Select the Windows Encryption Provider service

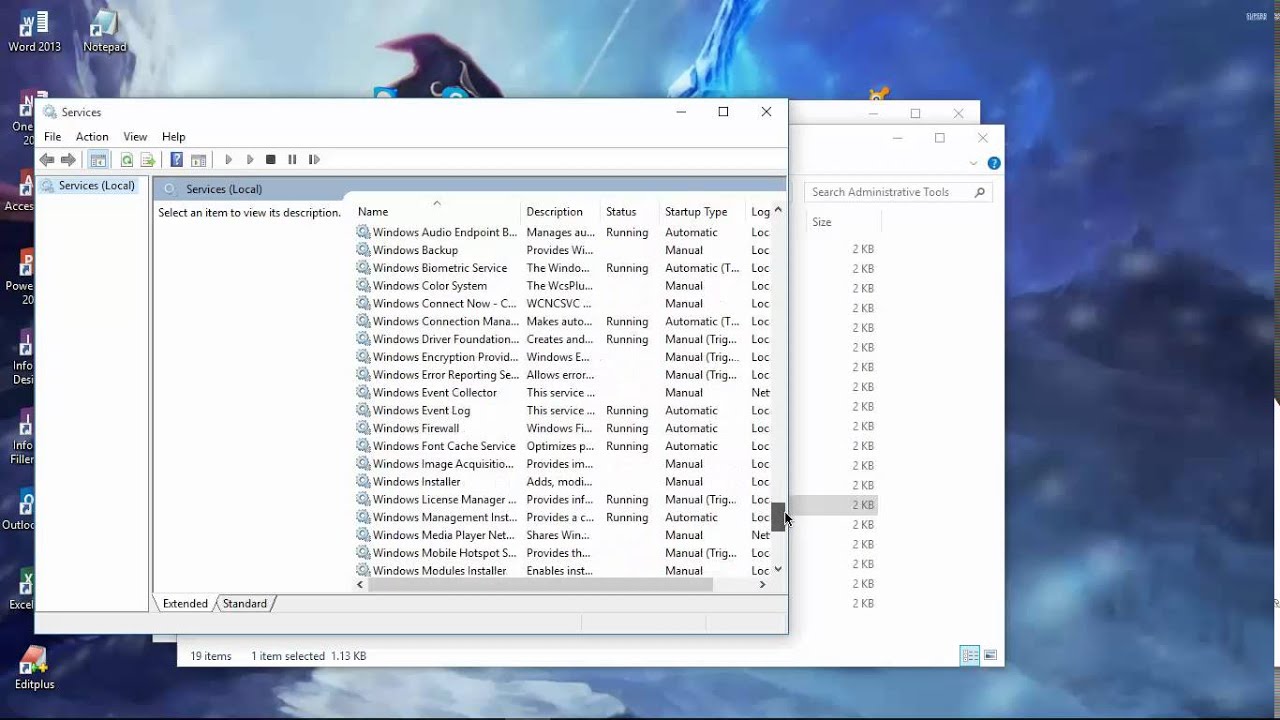(562, 357)
